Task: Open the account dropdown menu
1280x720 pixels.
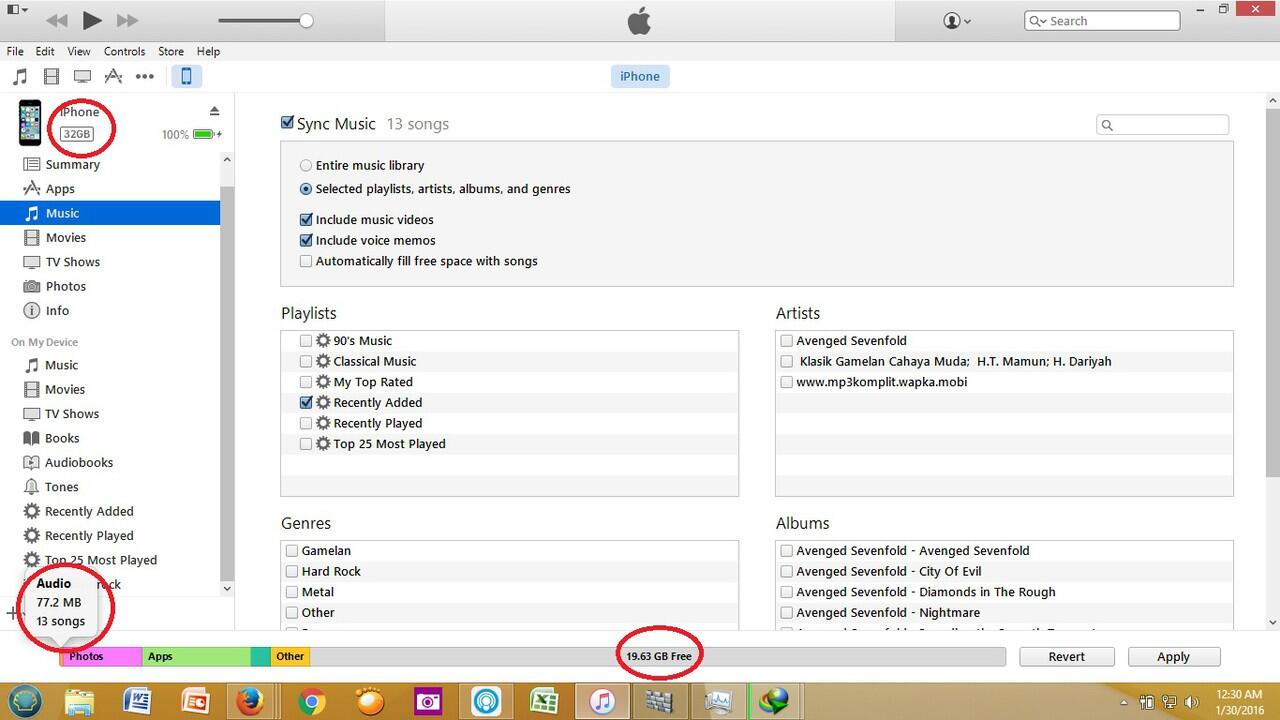Action: pos(957,20)
